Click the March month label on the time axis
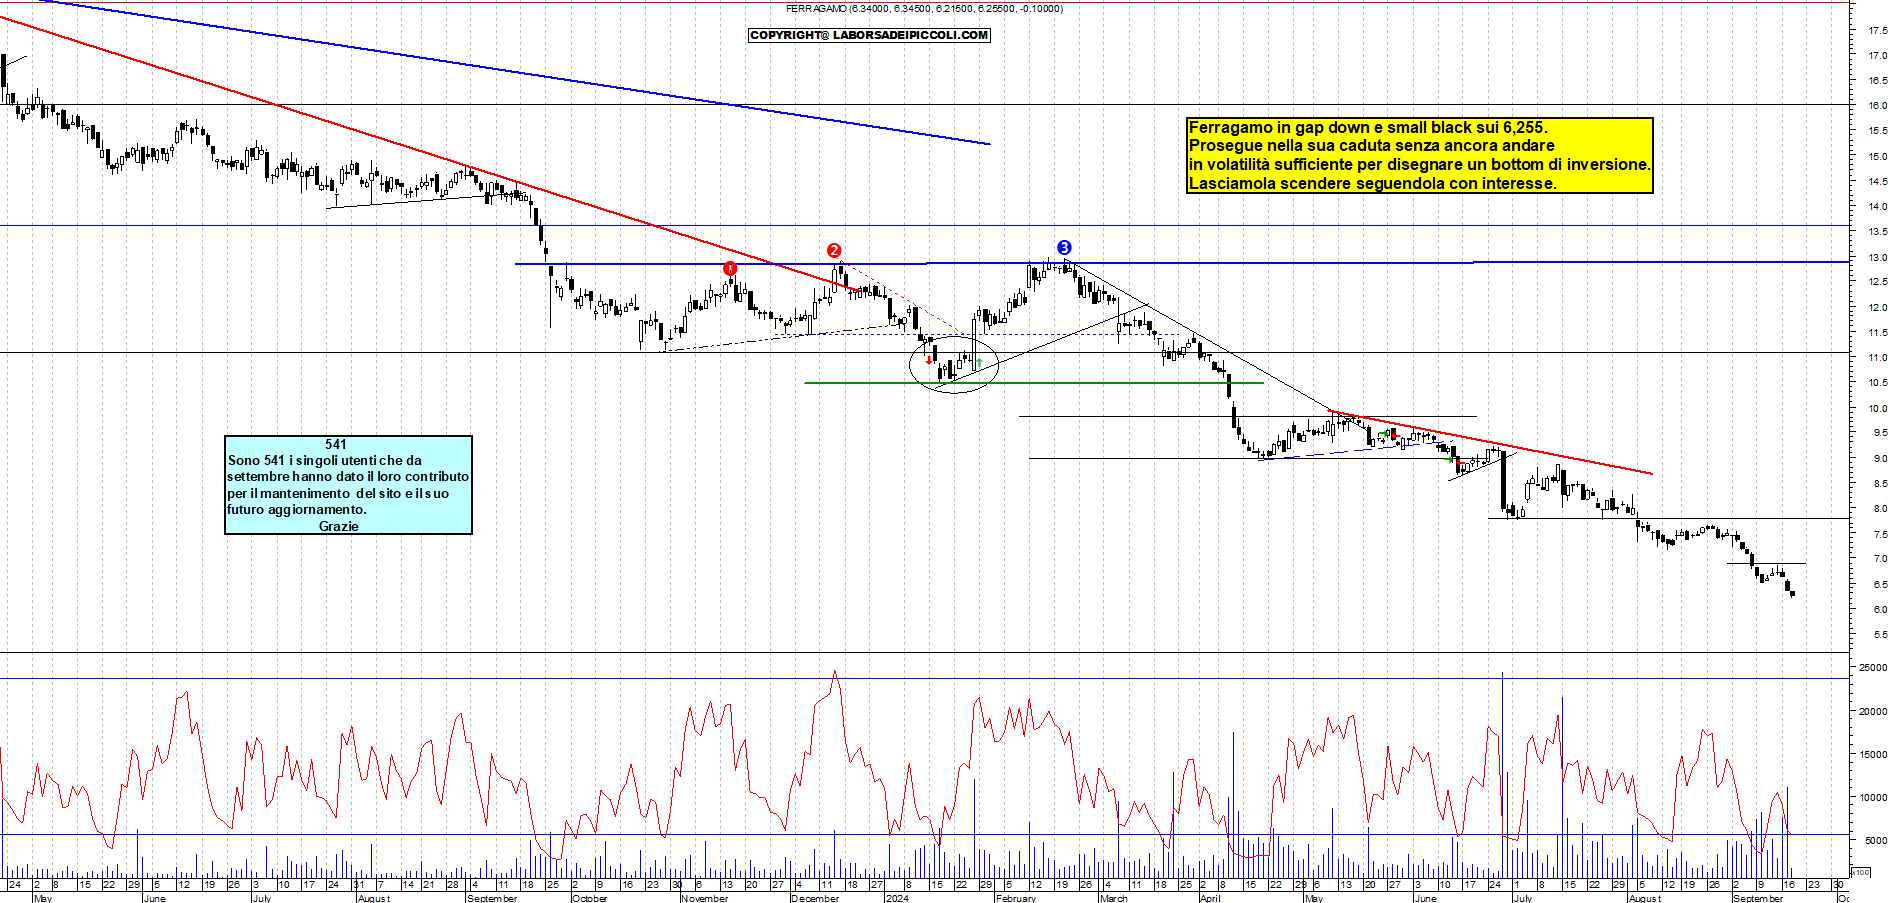Image resolution: width=1890 pixels, height=903 pixels. (x=1113, y=898)
